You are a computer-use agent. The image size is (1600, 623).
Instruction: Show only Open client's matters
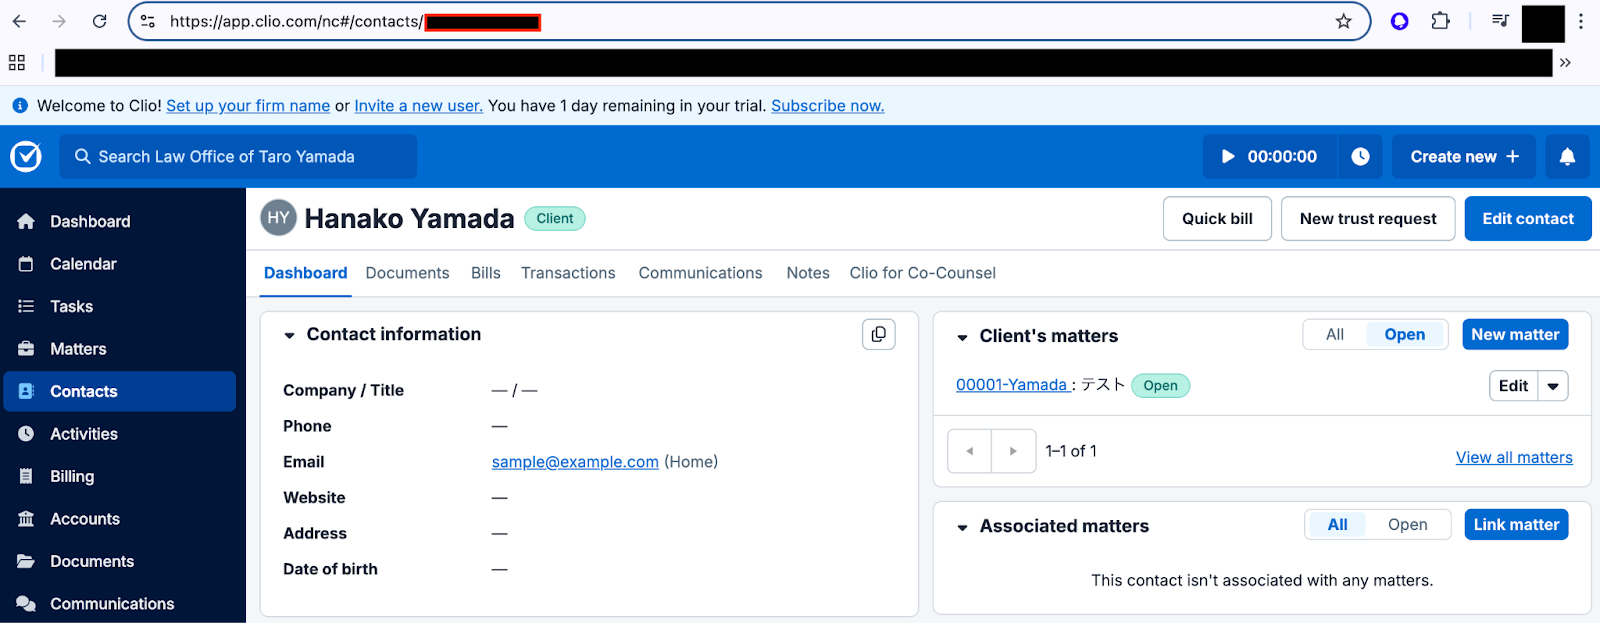(1404, 335)
